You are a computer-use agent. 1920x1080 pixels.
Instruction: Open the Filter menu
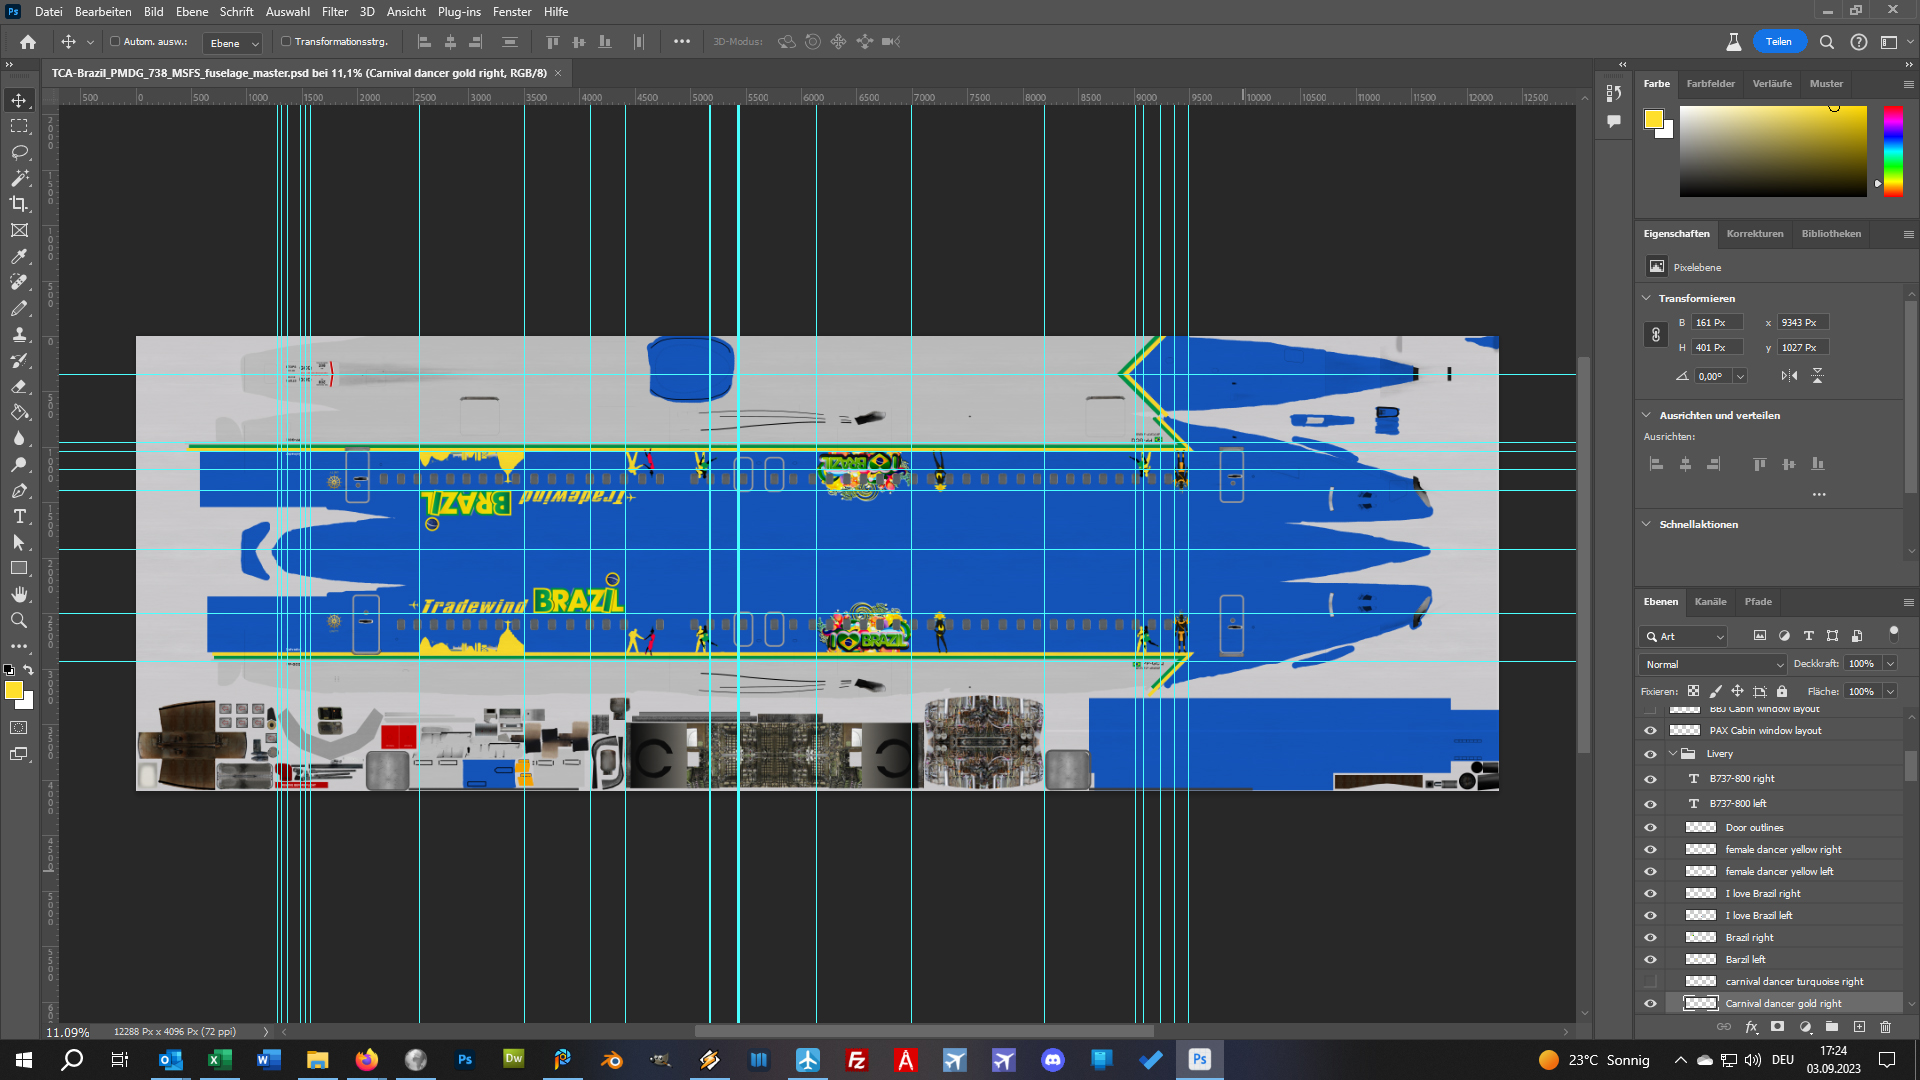coord(334,12)
